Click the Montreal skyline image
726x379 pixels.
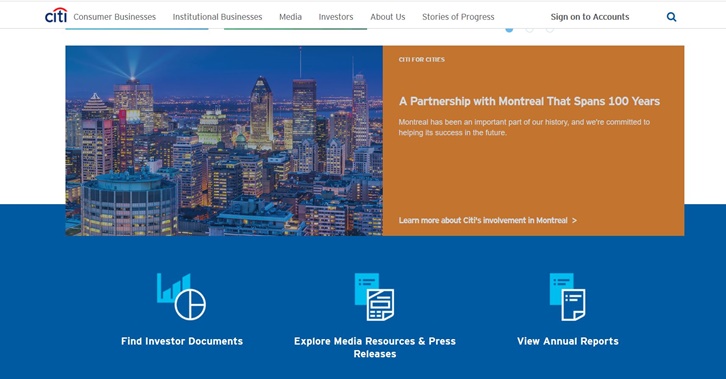coord(224,141)
